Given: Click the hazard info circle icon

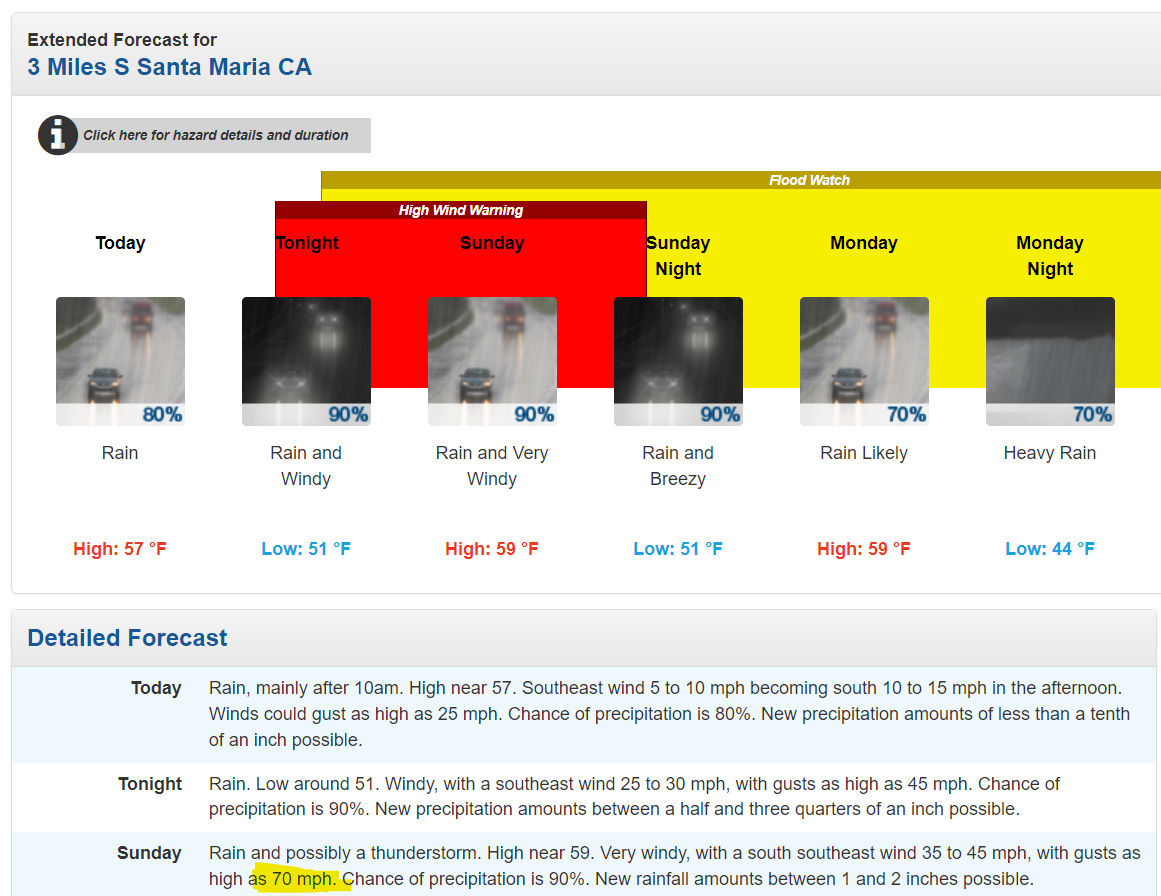Looking at the screenshot, I should click(x=58, y=135).
